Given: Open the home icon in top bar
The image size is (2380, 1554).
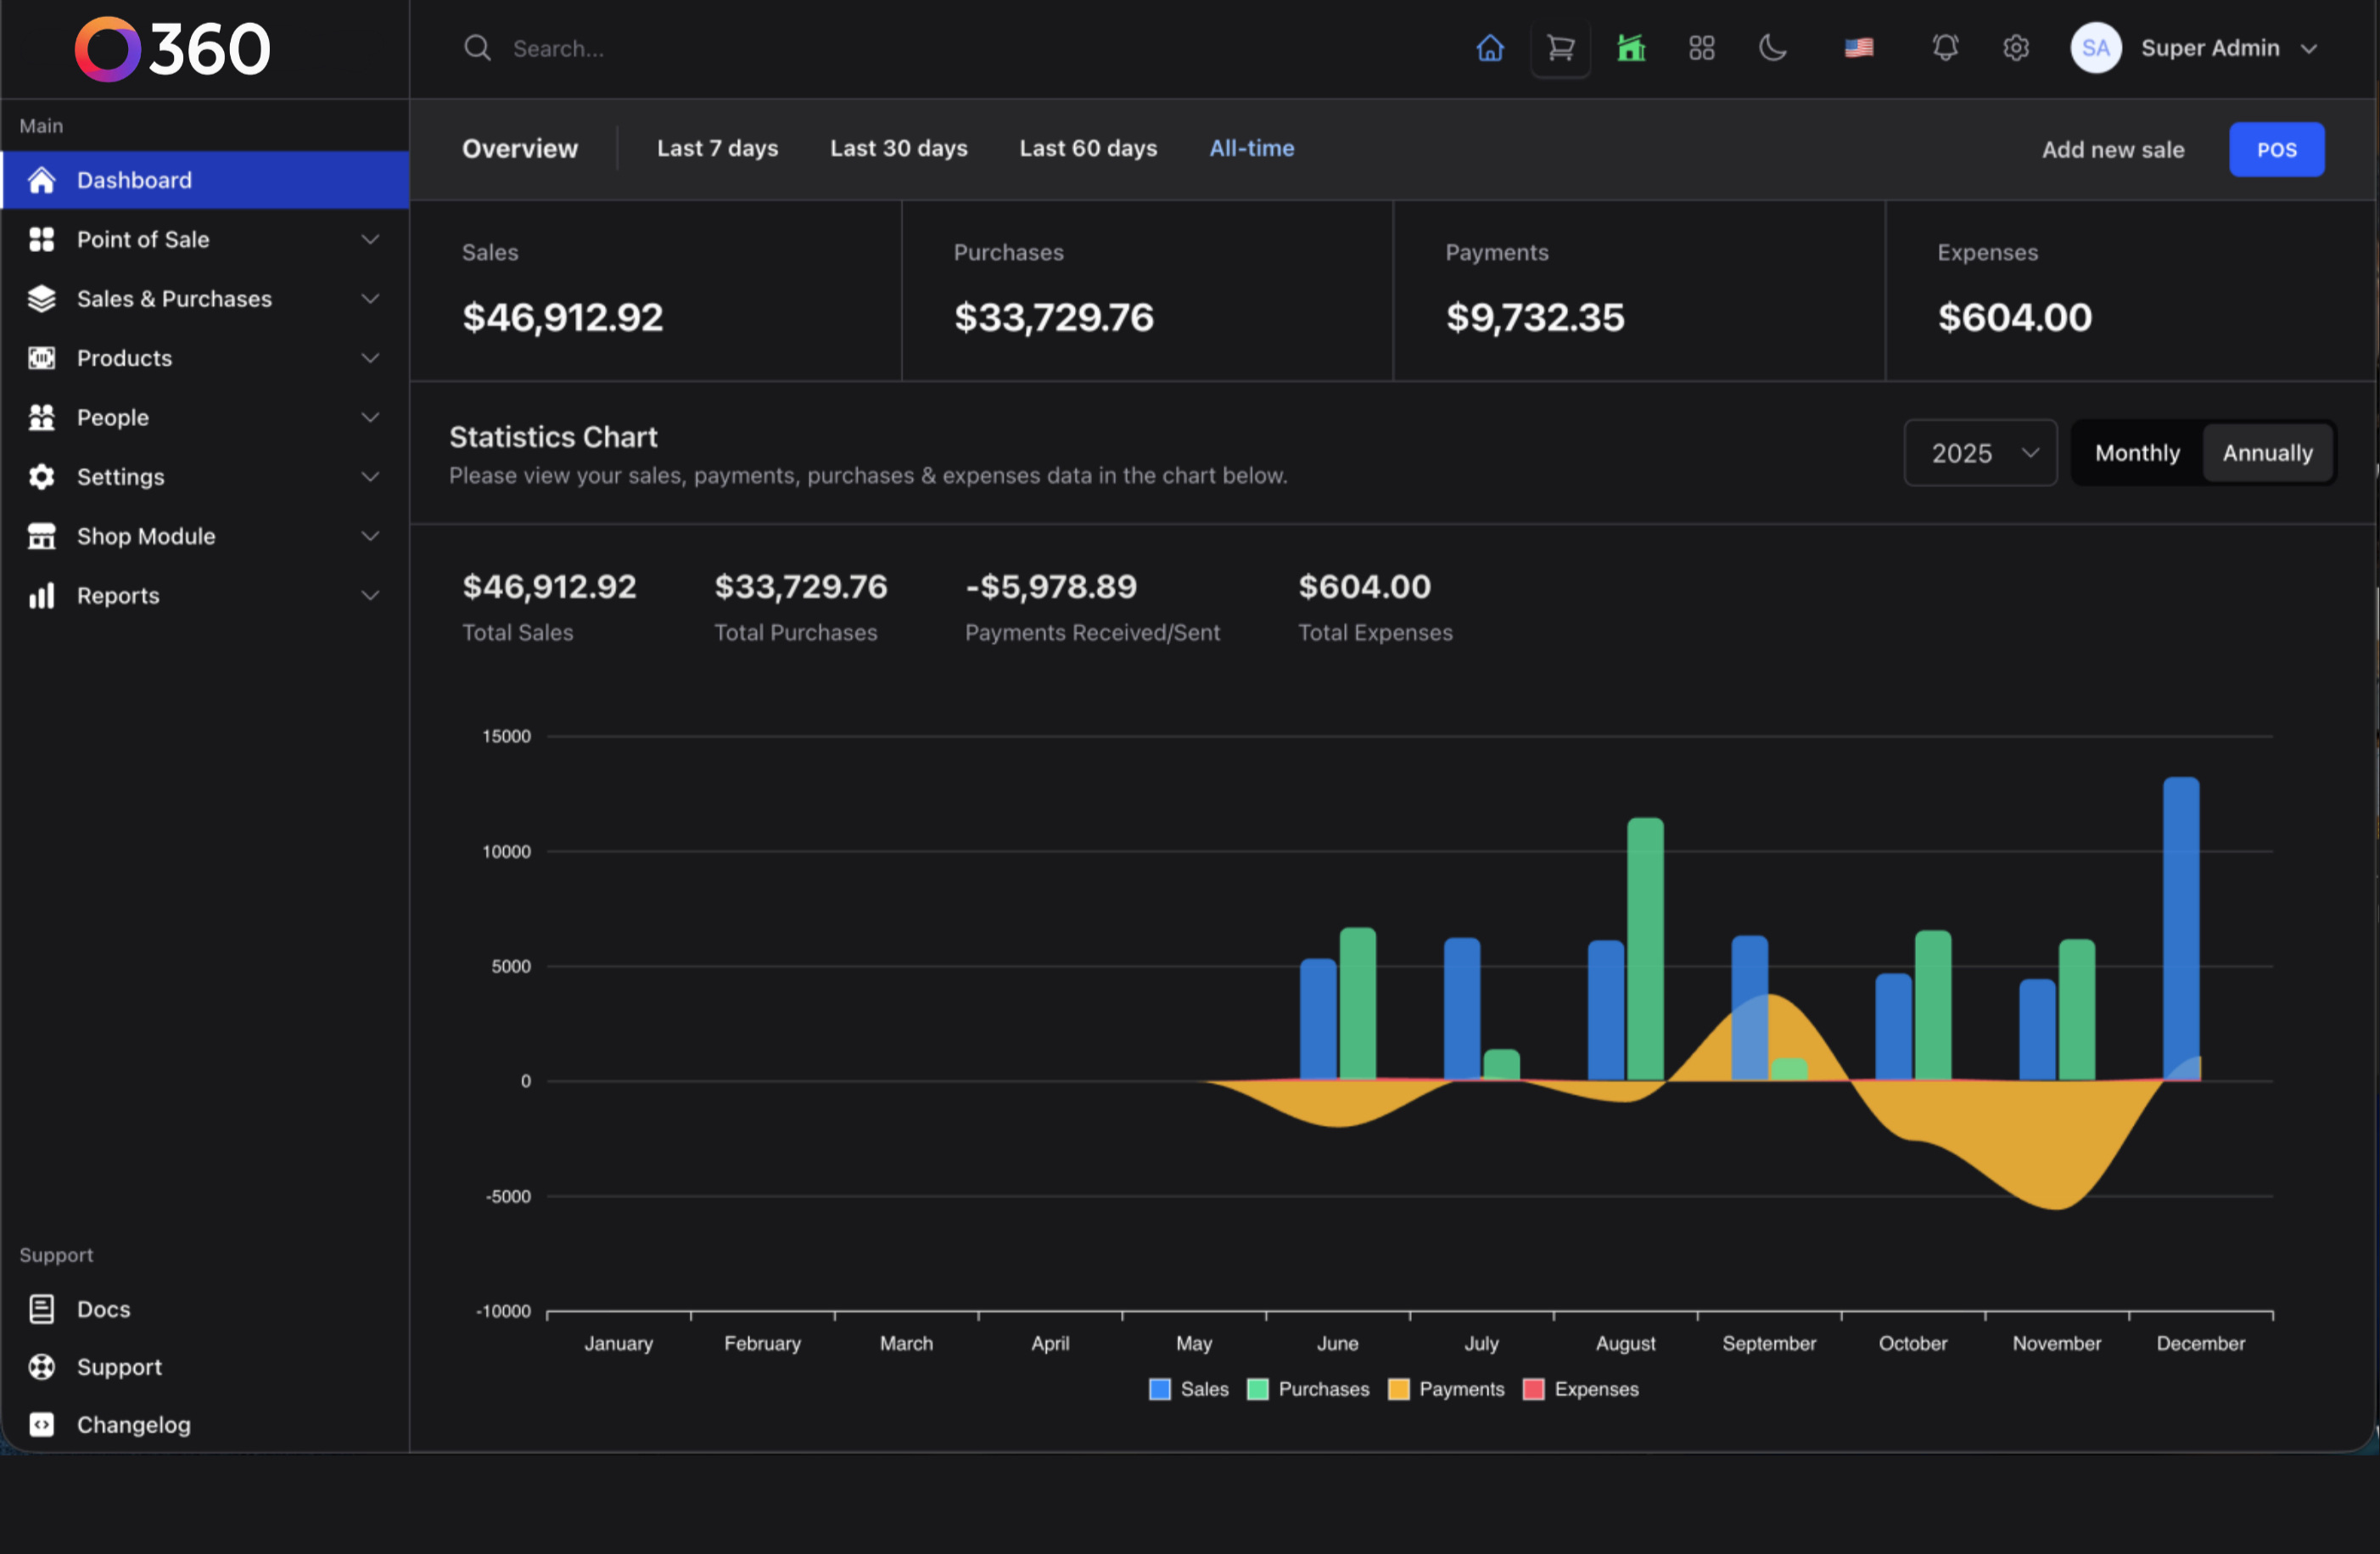Looking at the screenshot, I should [1490, 48].
